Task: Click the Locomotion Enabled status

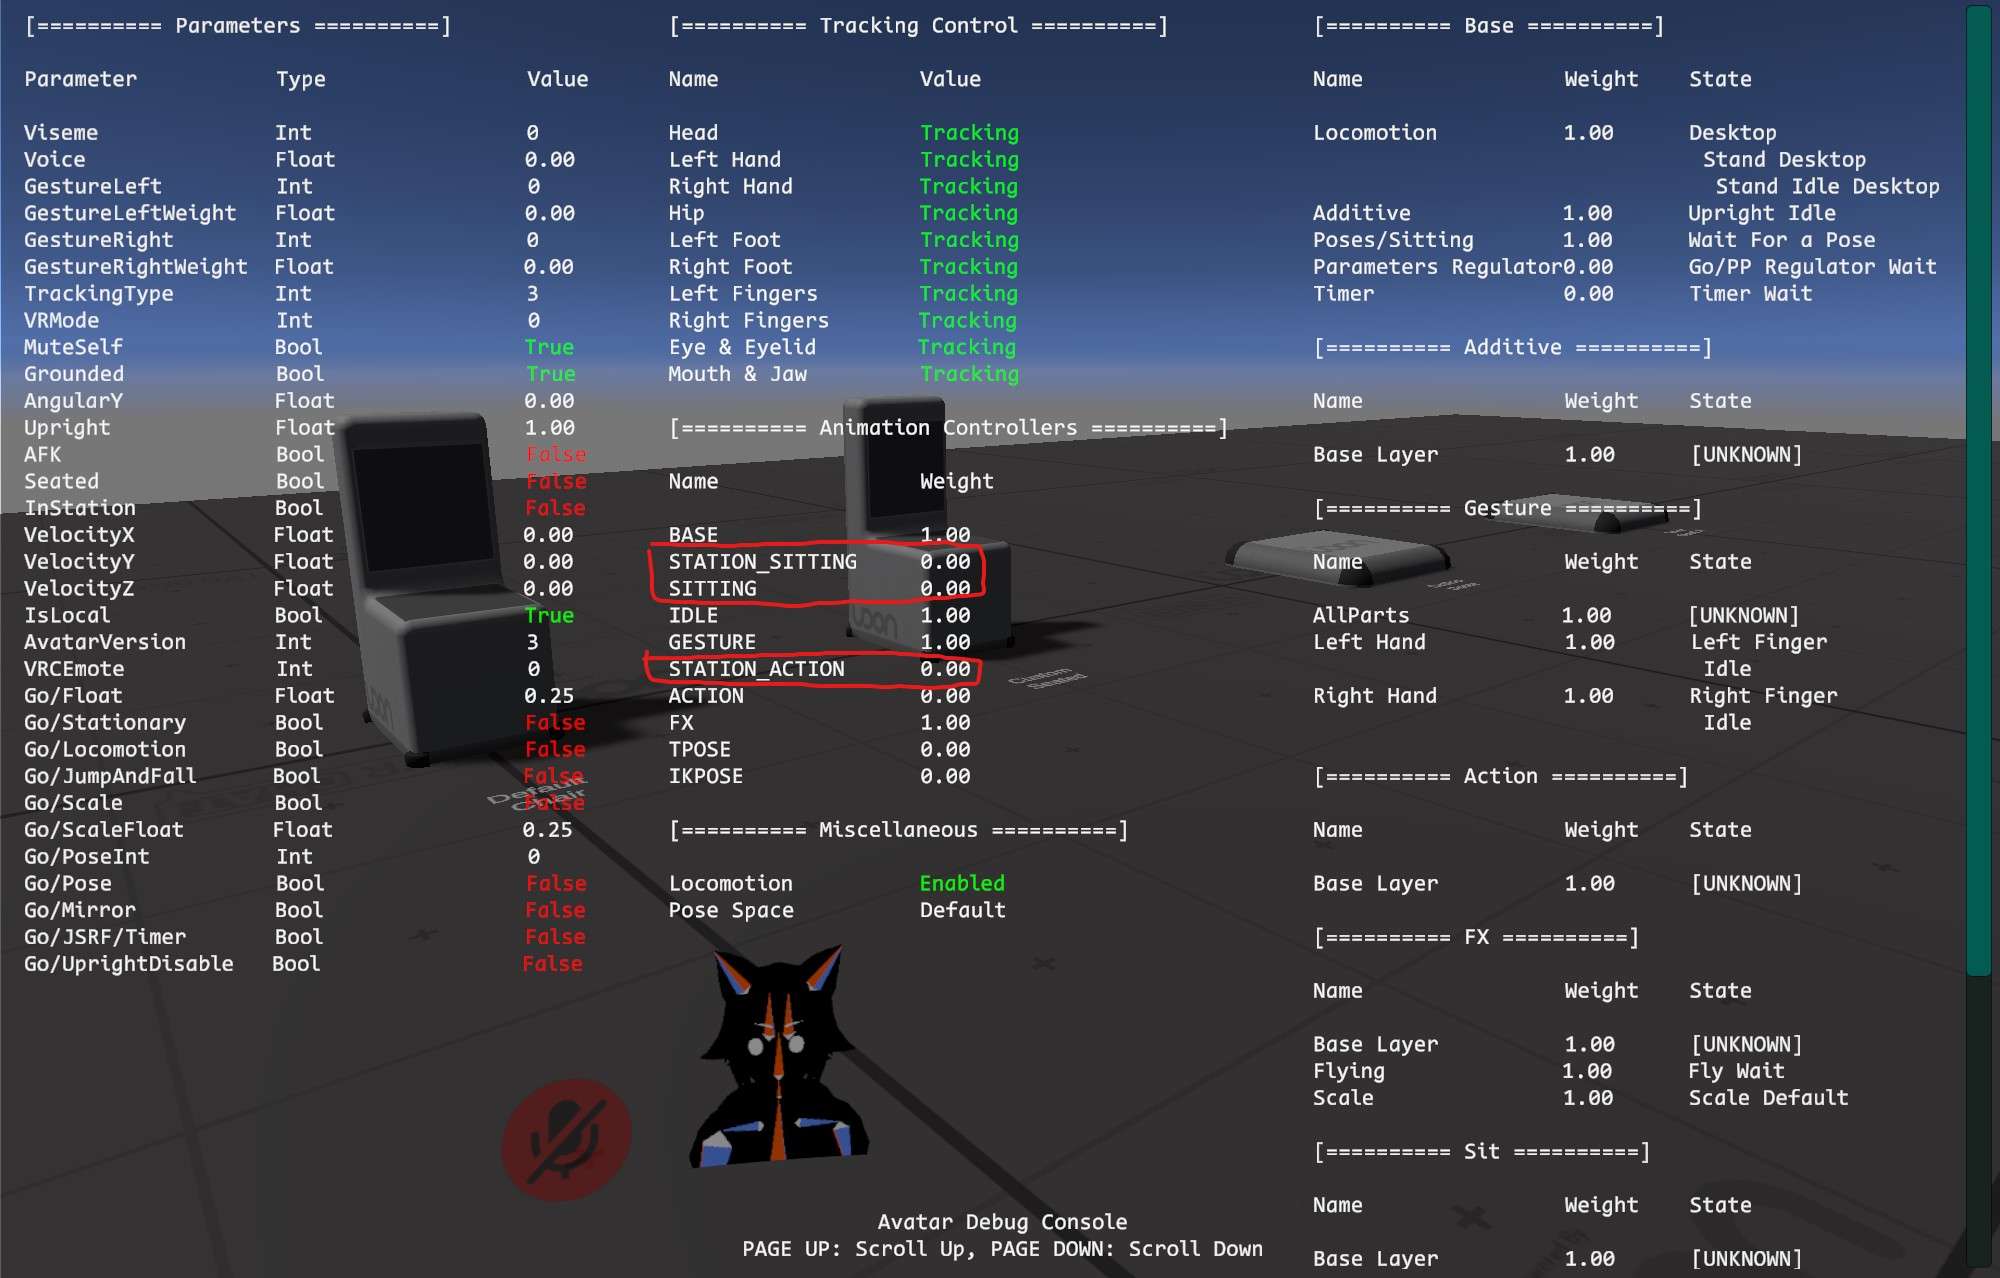Action: [961, 883]
